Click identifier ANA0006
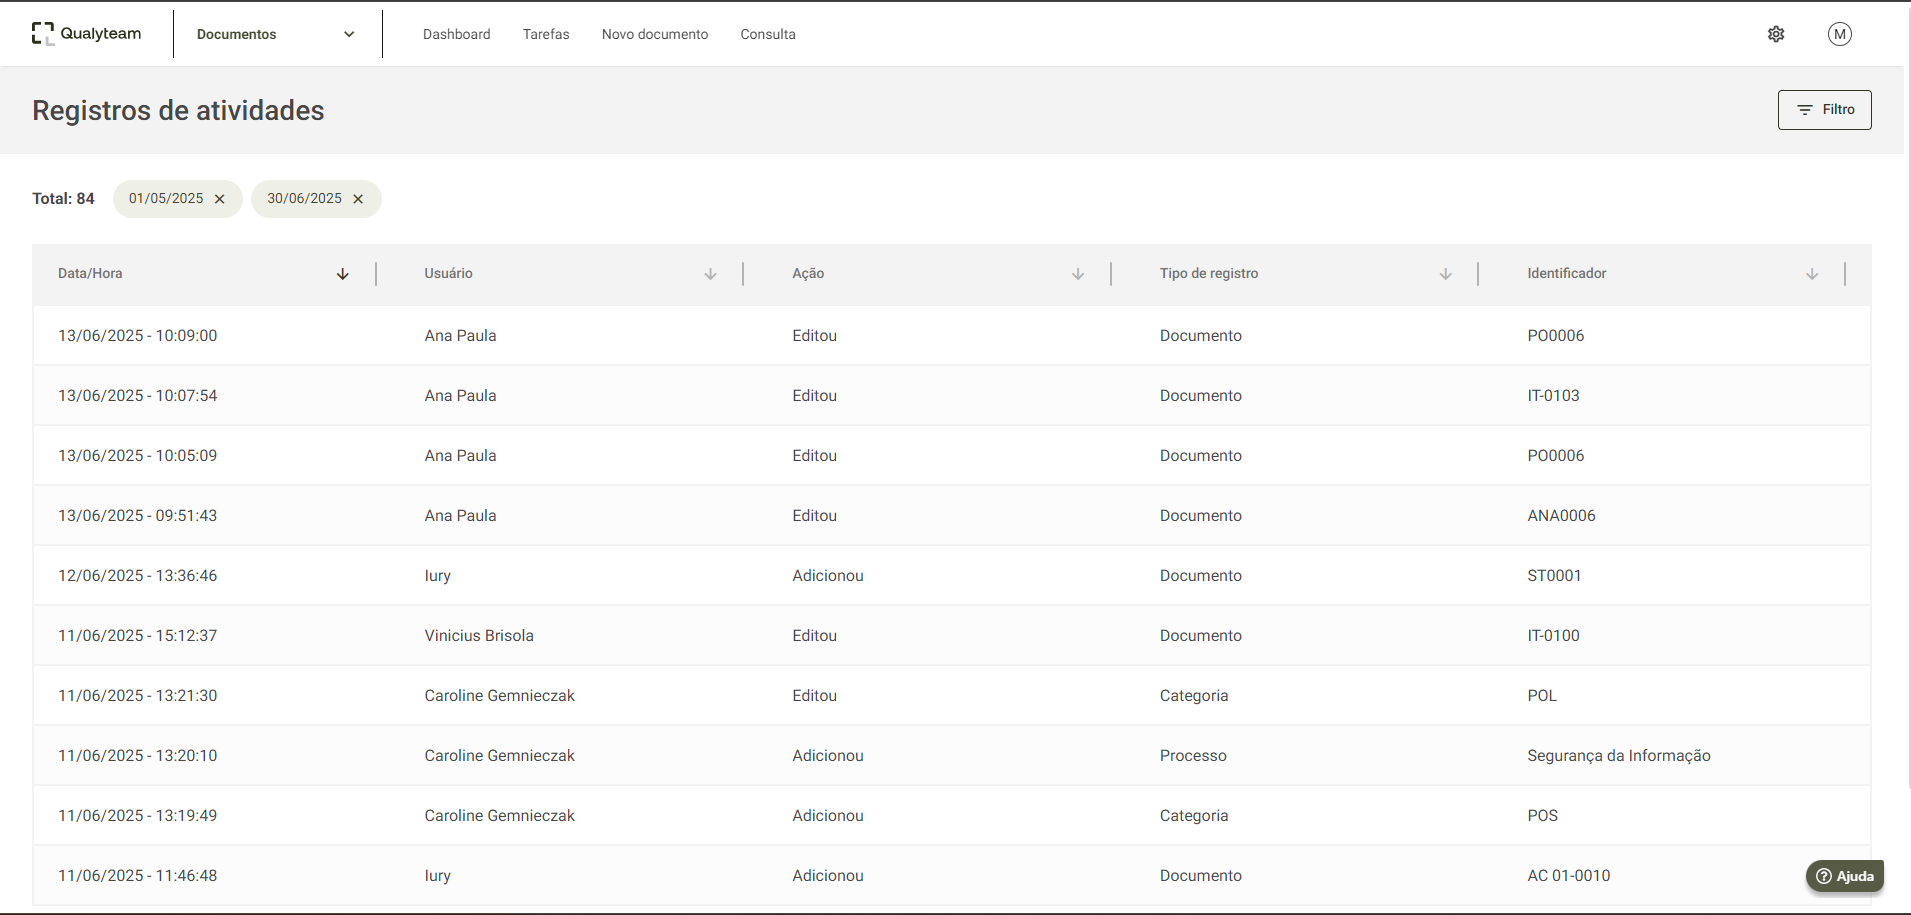Image resolution: width=1911 pixels, height=915 pixels. (x=1561, y=516)
